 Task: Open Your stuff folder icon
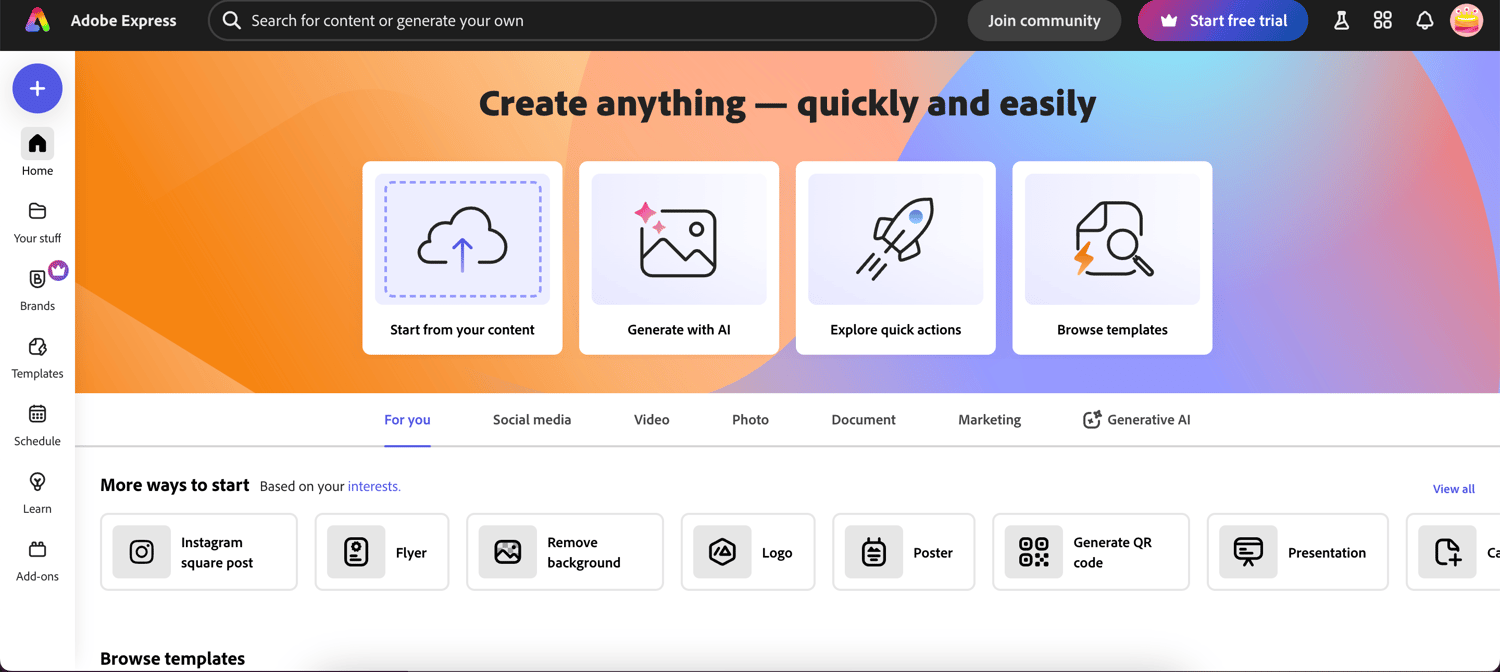point(37,211)
